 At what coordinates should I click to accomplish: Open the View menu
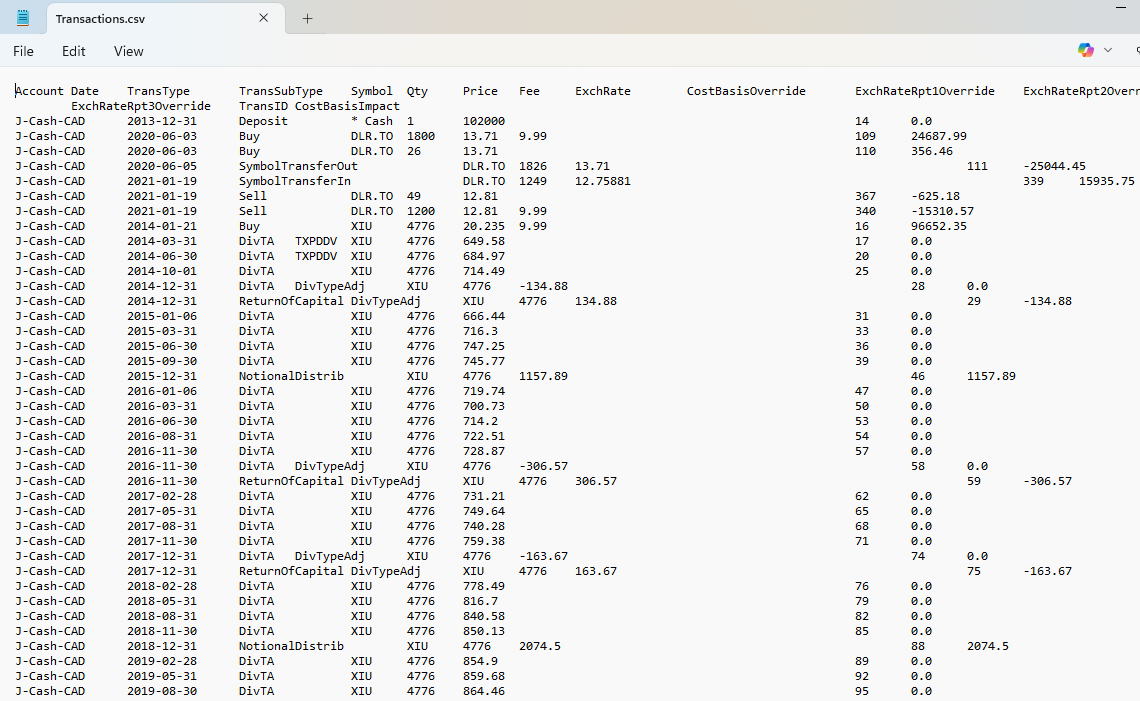click(128, 51)
